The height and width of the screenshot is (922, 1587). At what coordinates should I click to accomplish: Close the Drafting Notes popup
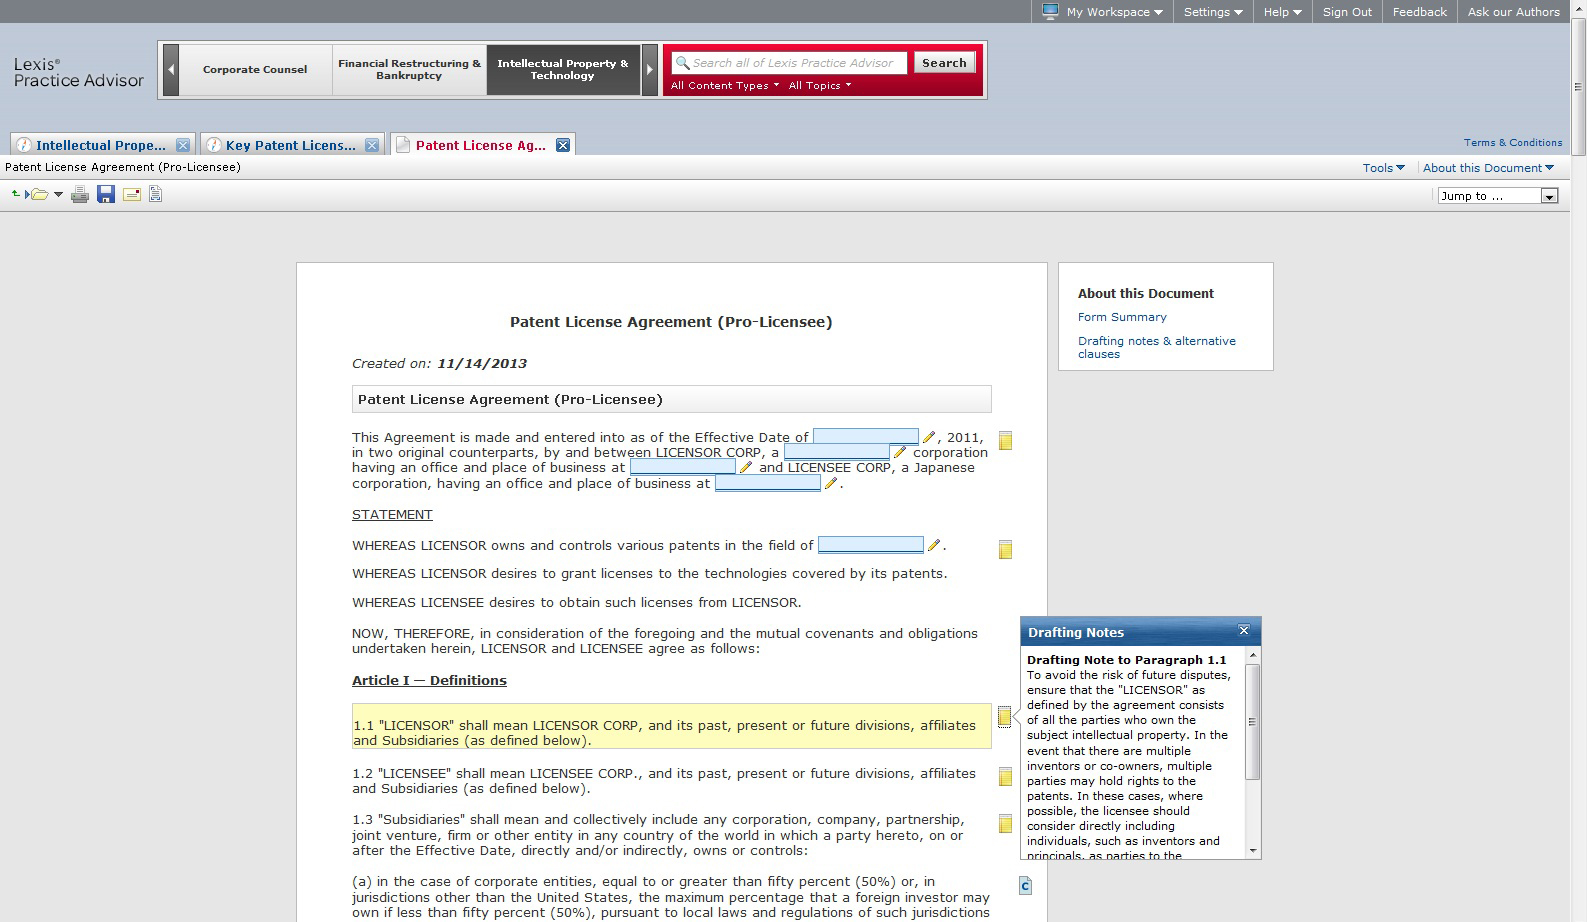pyautogui.click(x=1244, y=631)
